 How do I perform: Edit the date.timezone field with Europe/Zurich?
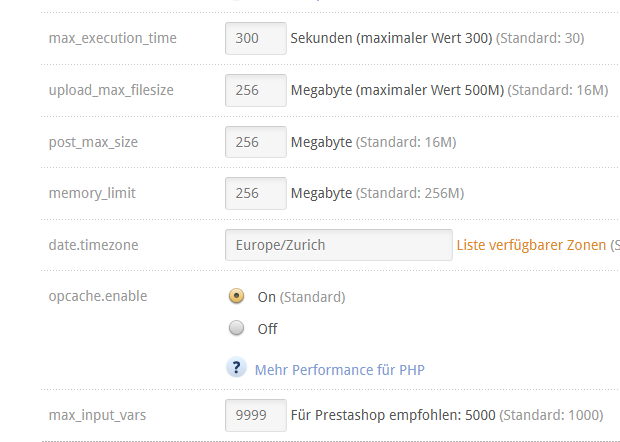click(339, 245)
